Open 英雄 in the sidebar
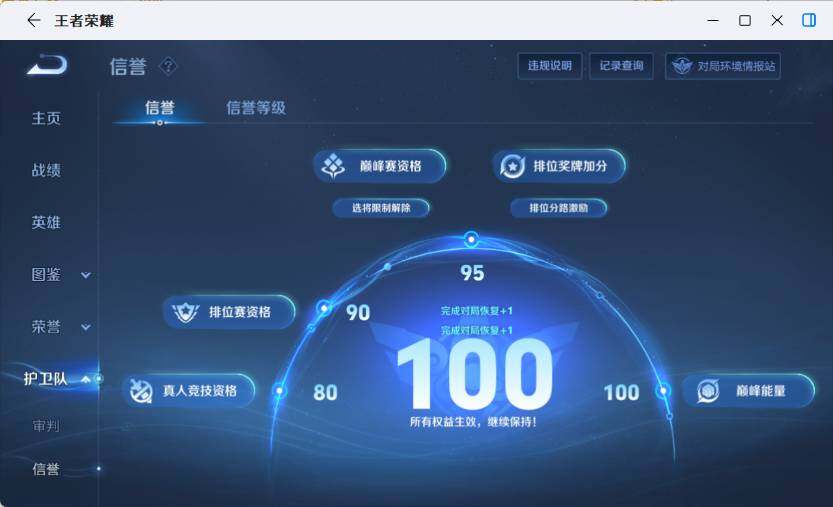Viewport: 833px width, 507px height. 46,222
